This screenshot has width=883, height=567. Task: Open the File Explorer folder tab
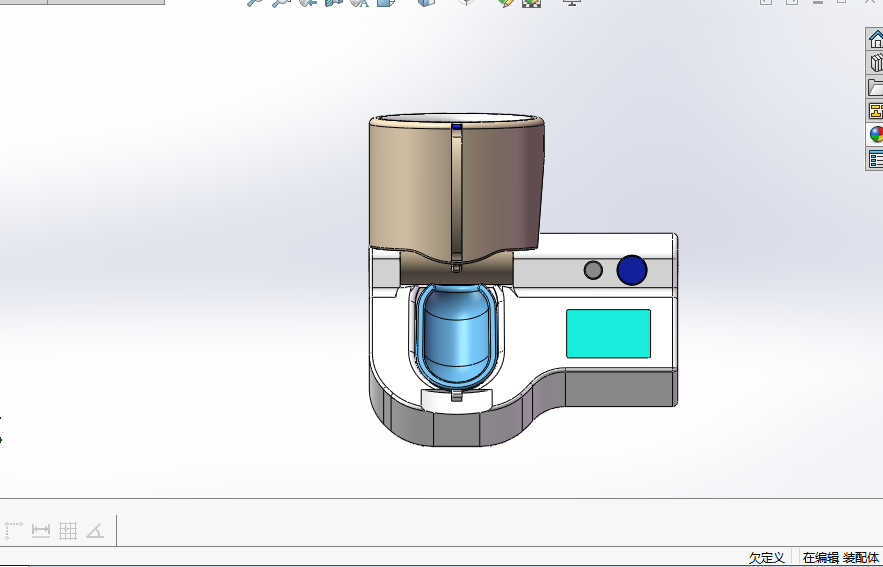[x=876, y=87]
